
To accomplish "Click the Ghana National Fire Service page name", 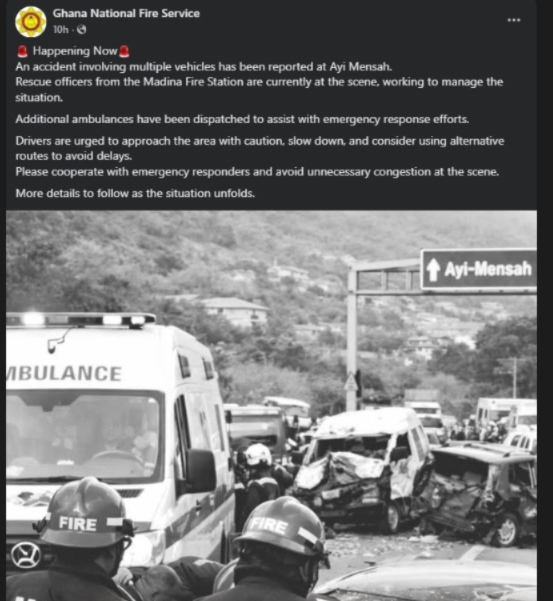I will pyautogui.click(x=126, y=13).
